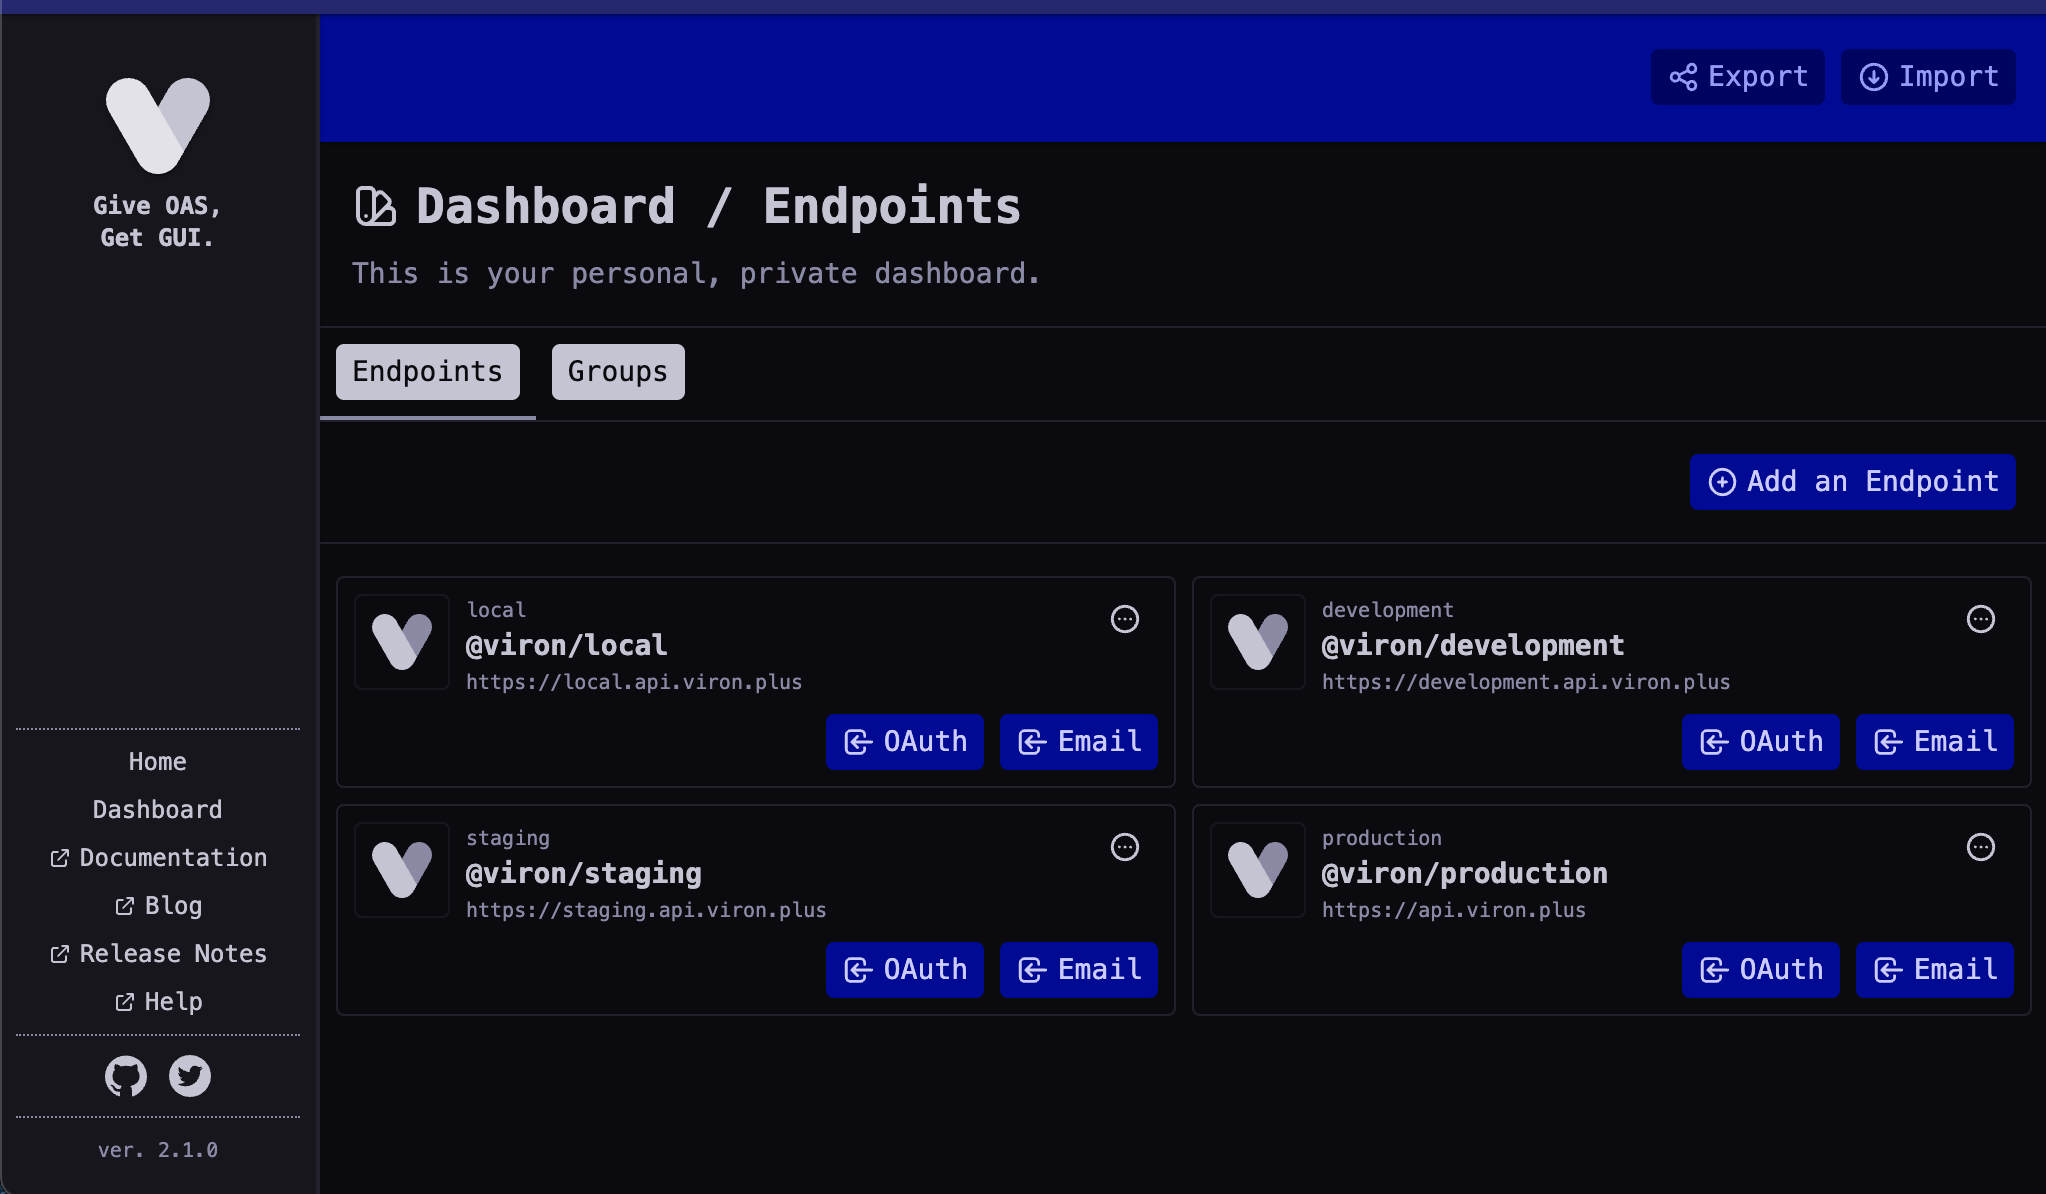Image resolution: width=2046 pixels, height=1194 pixels.
Task: Click the Export button
Action: click(x=1738, y=77)
